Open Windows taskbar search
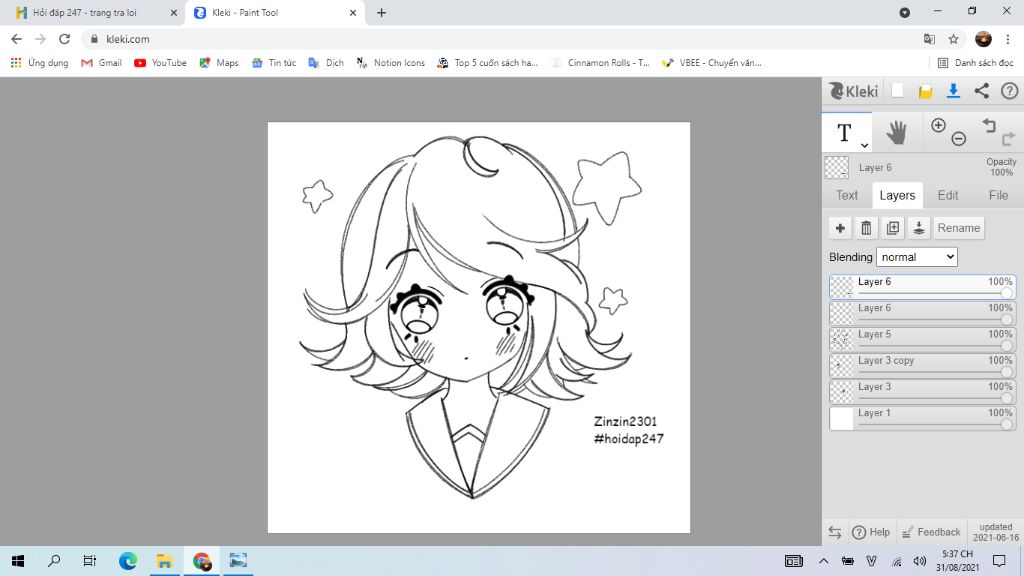1024x576 pixels. pos(54,561)
